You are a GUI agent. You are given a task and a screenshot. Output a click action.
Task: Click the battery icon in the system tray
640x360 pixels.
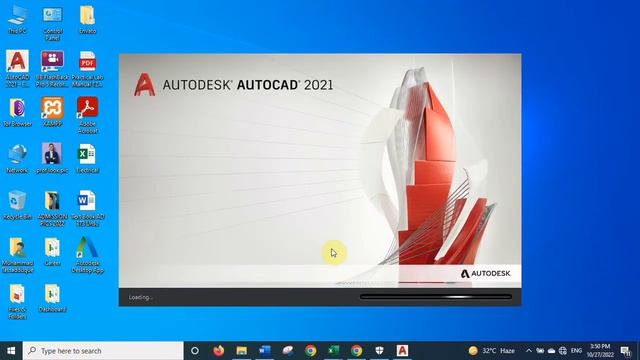(540, 351)
